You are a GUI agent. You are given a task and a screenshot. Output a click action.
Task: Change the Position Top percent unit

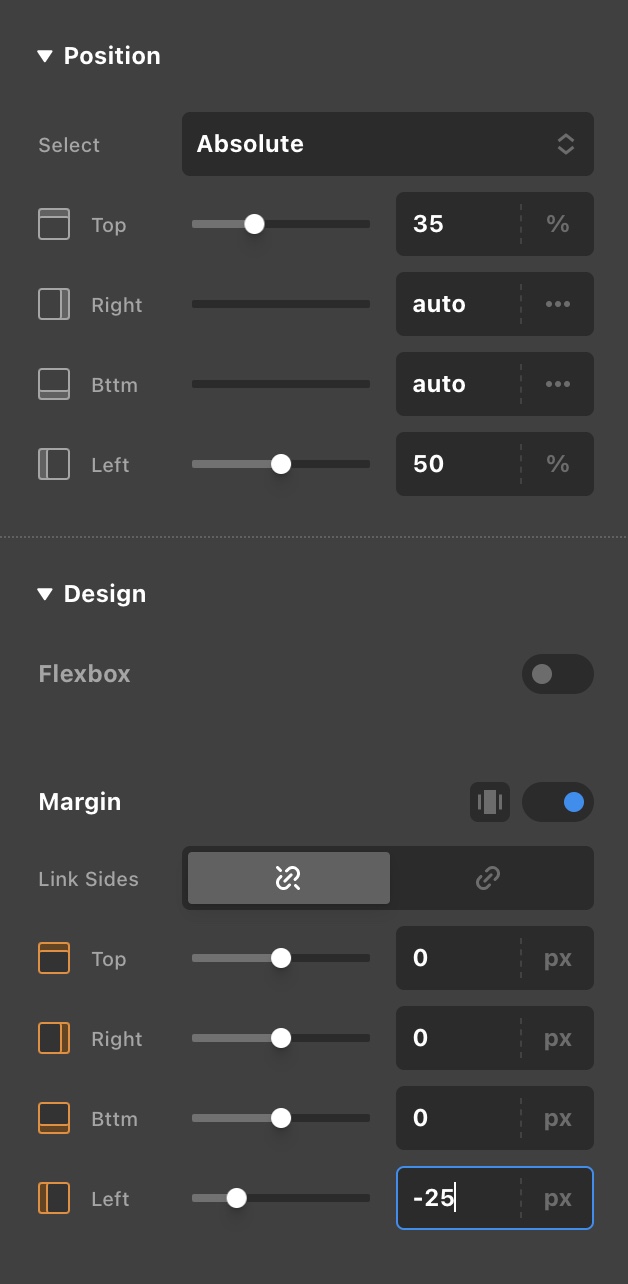pyautogui.click(x=557, y=224)
